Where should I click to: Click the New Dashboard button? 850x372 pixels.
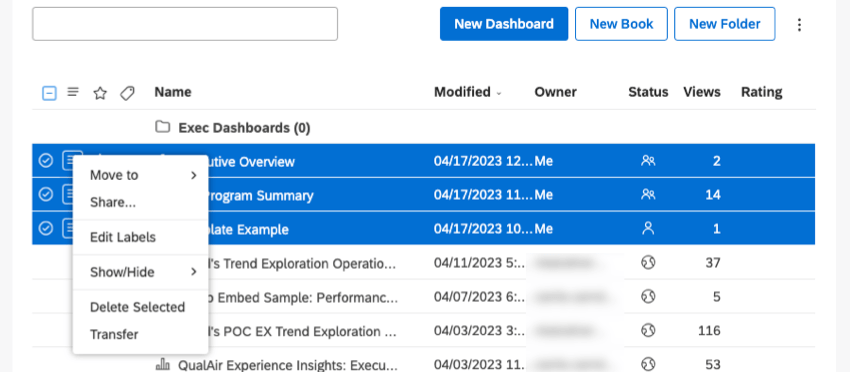(504, 24)
